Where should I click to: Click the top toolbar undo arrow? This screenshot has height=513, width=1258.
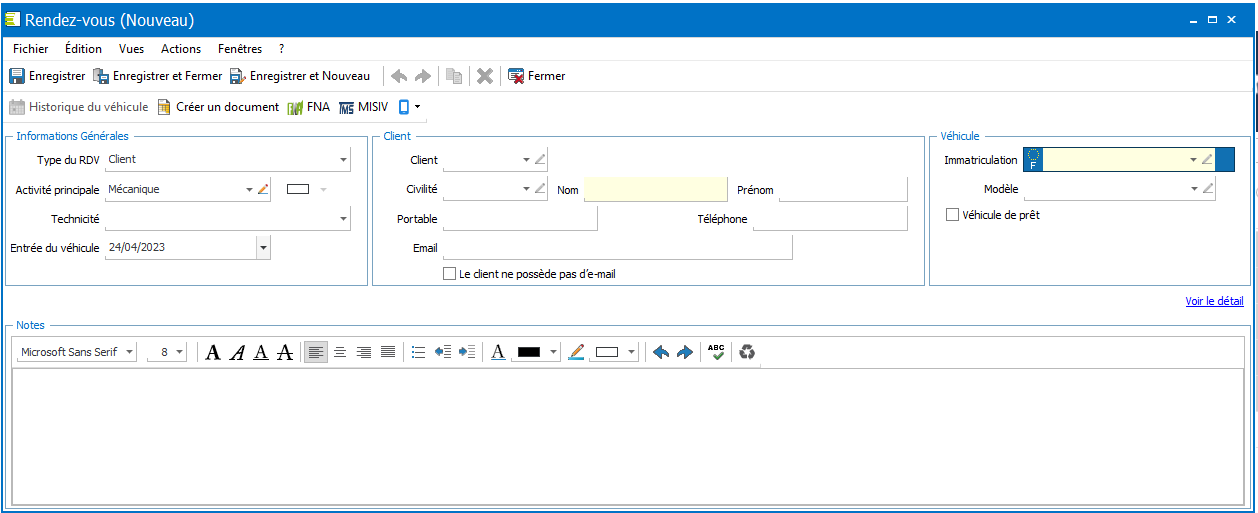click(x=399, y=76)
